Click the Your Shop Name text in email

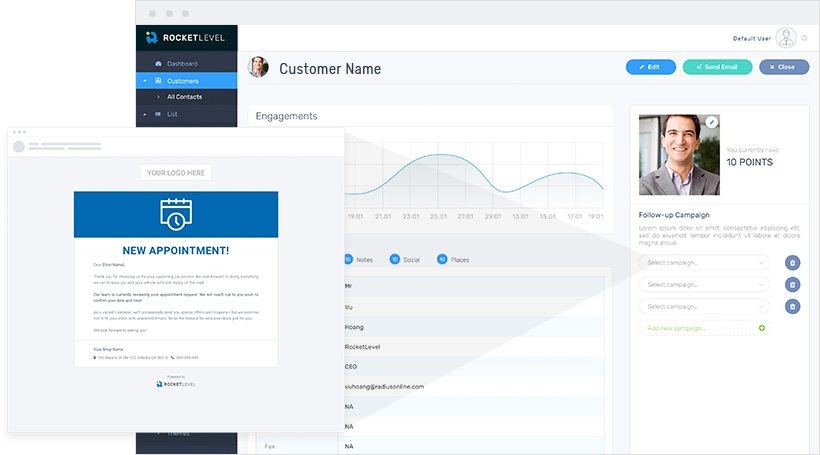[108, 349]
